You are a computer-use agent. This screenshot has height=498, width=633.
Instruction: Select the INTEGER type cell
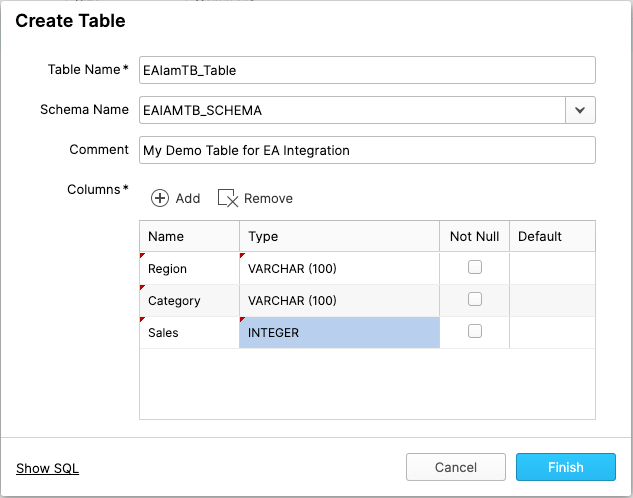point(339,333)
